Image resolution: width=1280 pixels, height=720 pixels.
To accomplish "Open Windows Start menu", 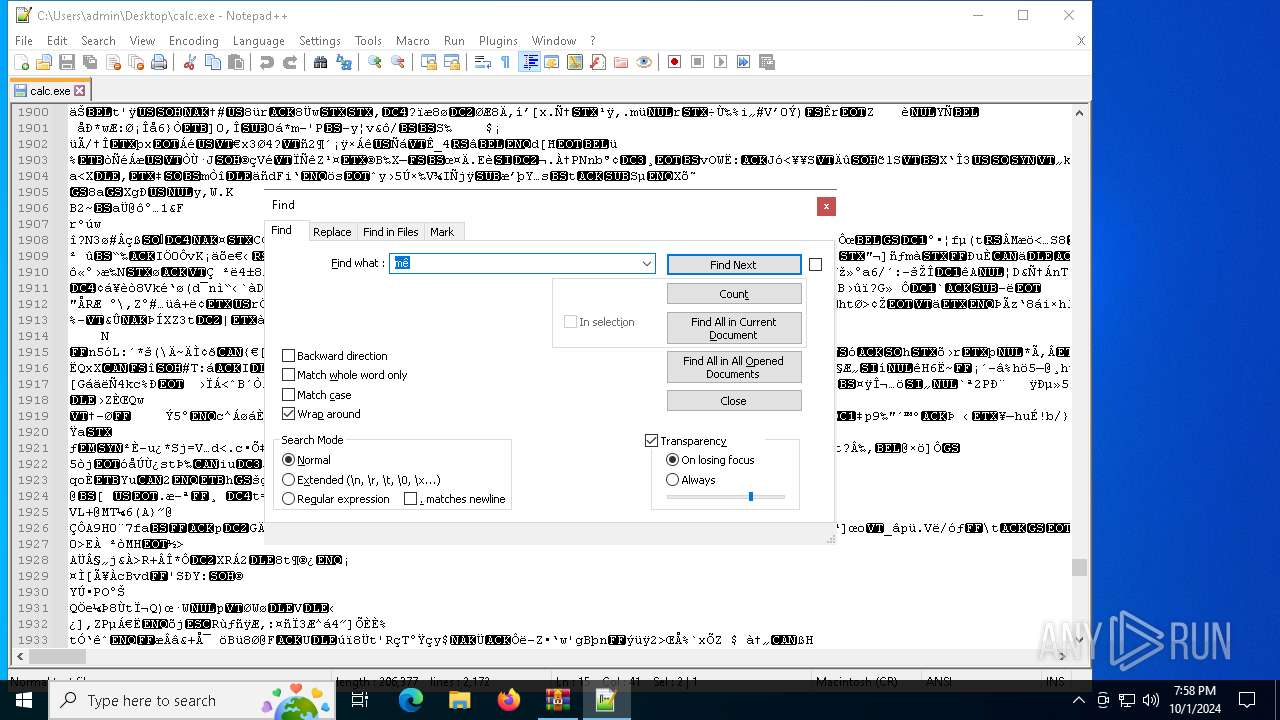I will click(23, 700).
